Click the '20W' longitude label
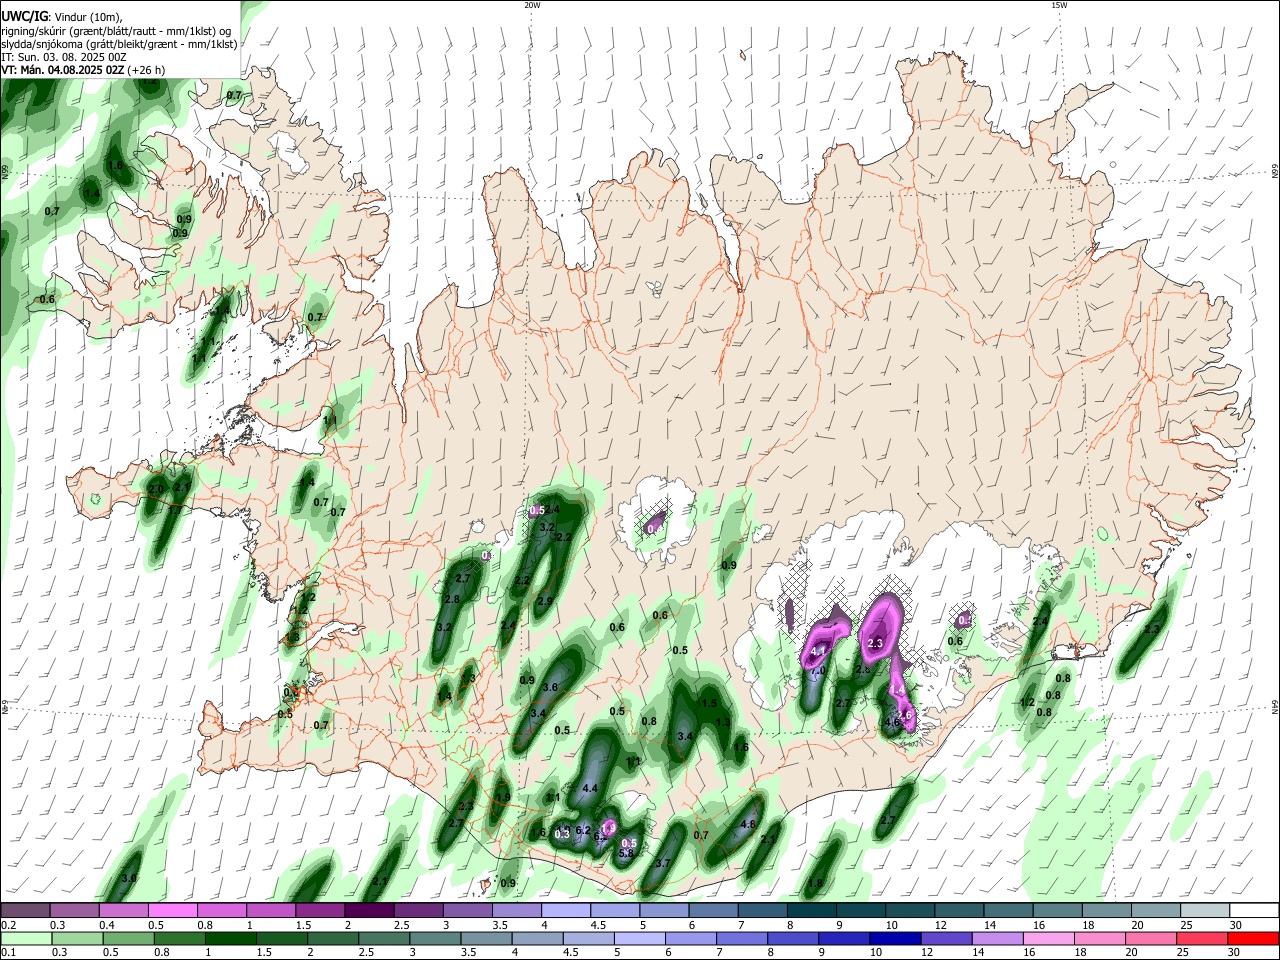 click(532, 5)
